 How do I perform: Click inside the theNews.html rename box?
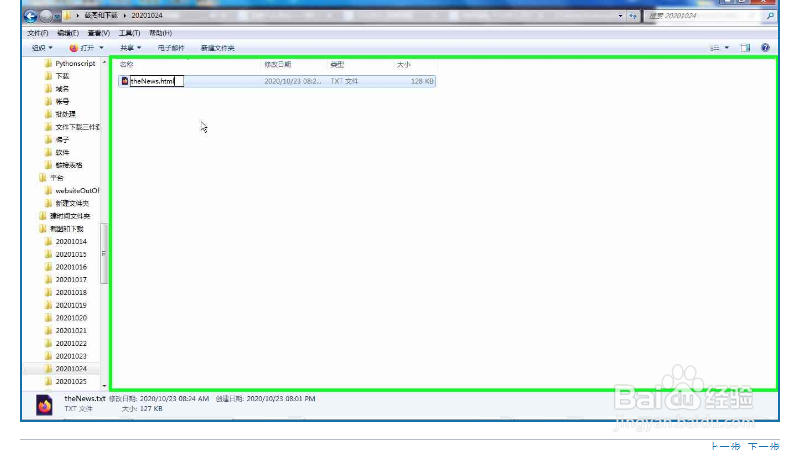[x=157, y=81]
